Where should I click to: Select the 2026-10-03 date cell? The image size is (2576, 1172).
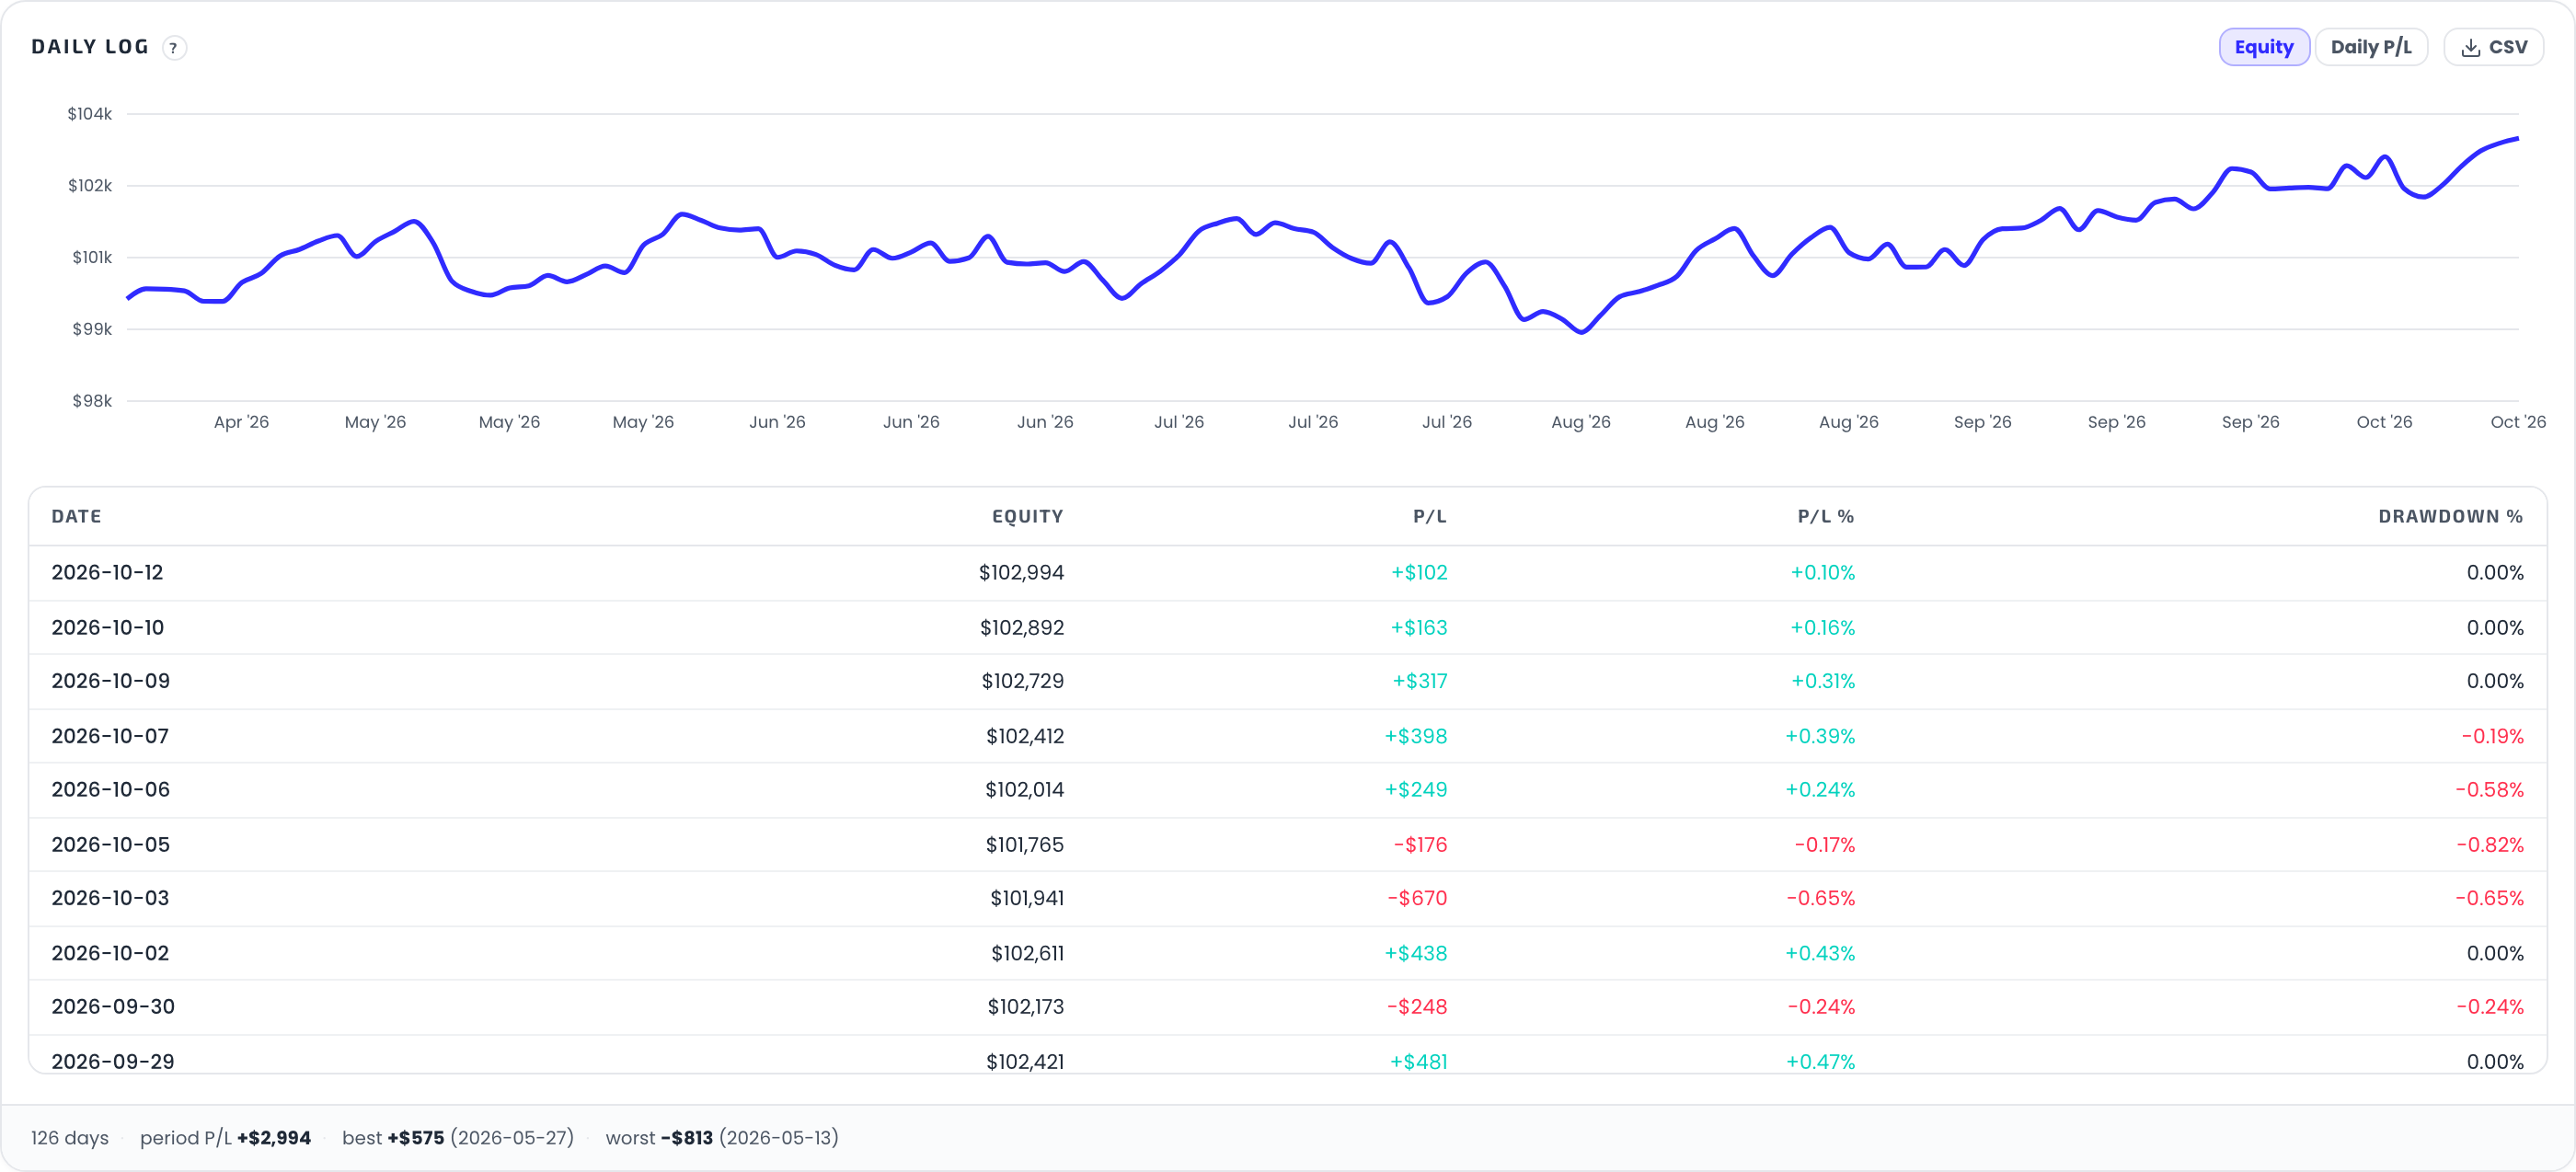[110, 898]
